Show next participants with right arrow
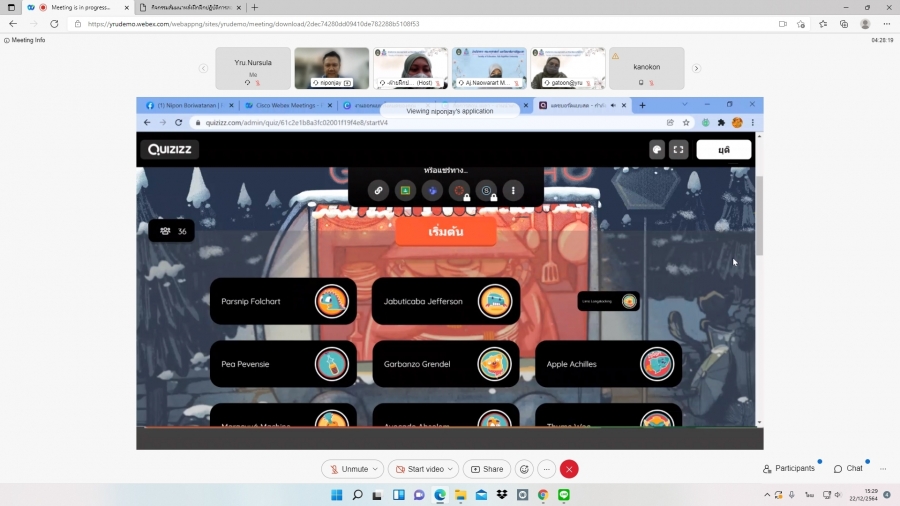The width and height of the screenshot is (900, 506). [x=696, y=69]
